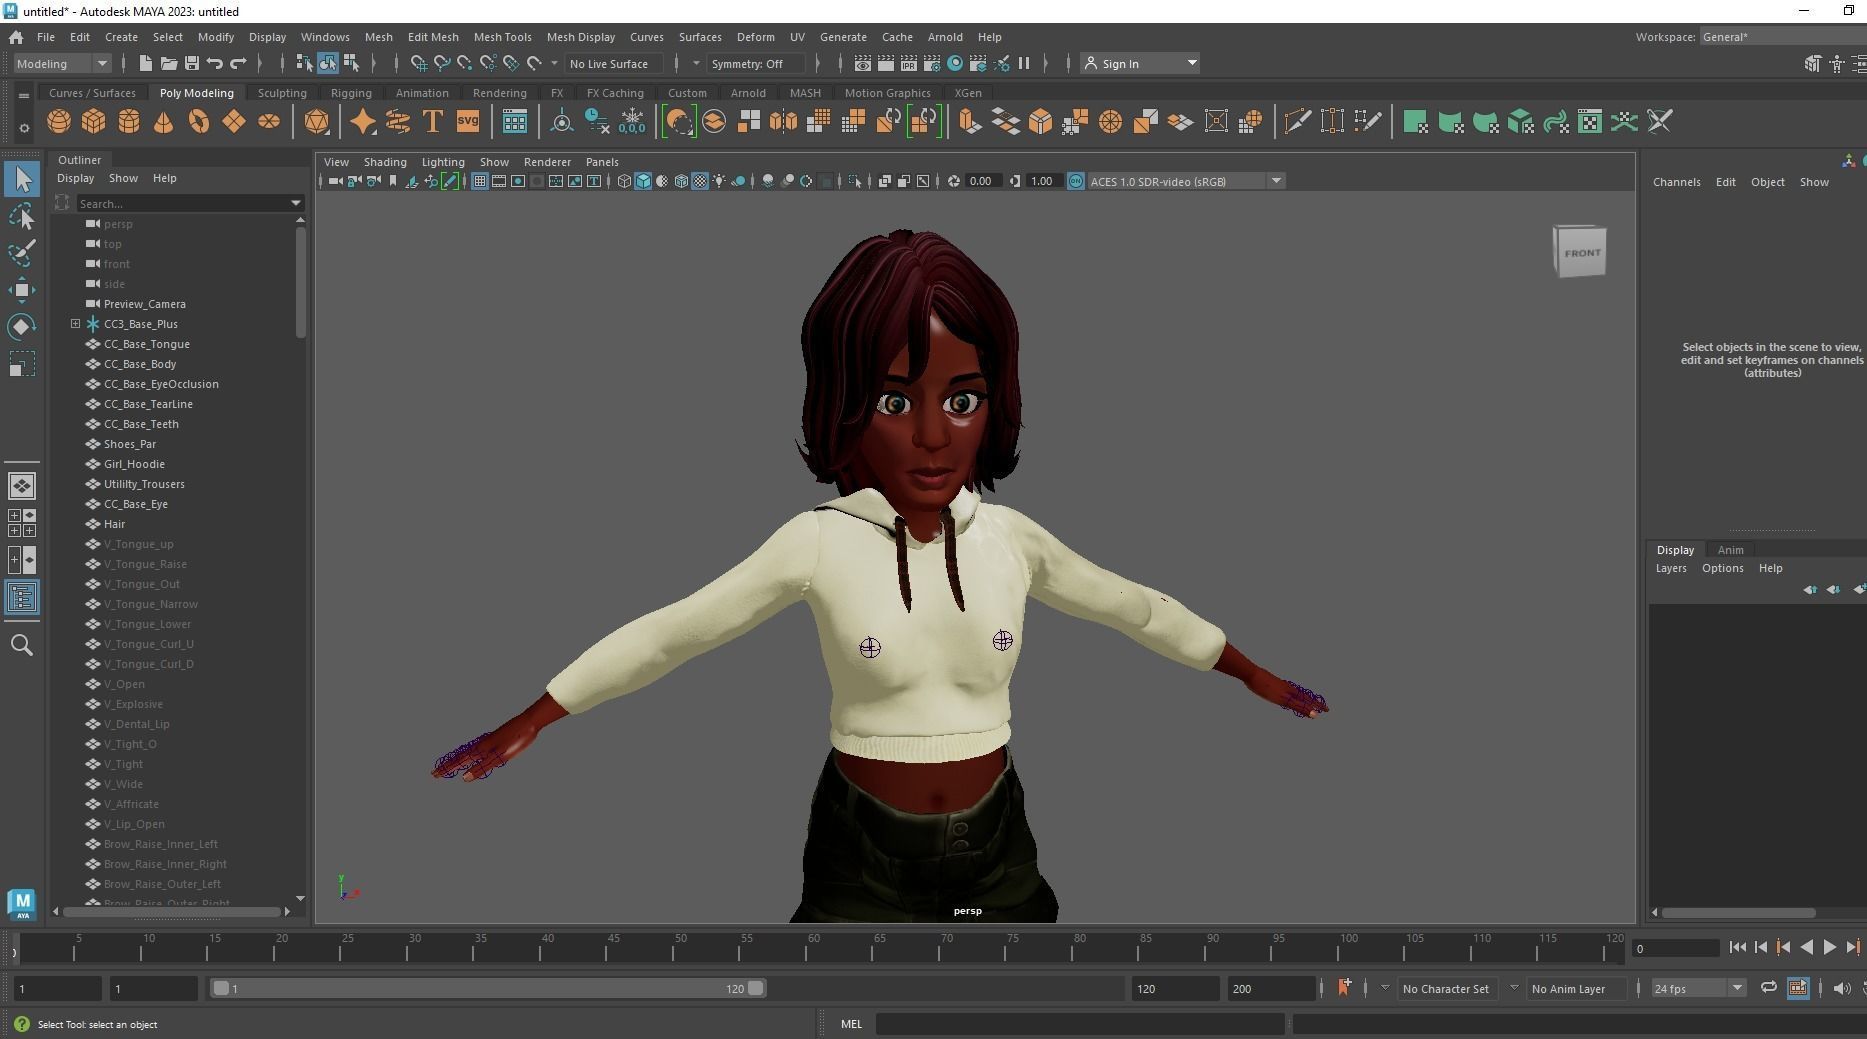This screenshot has height=1039, width=1867.
Task: Open the ACES 1.0 SDR-video colorspace dropdown
Action: coord(1276,181)
